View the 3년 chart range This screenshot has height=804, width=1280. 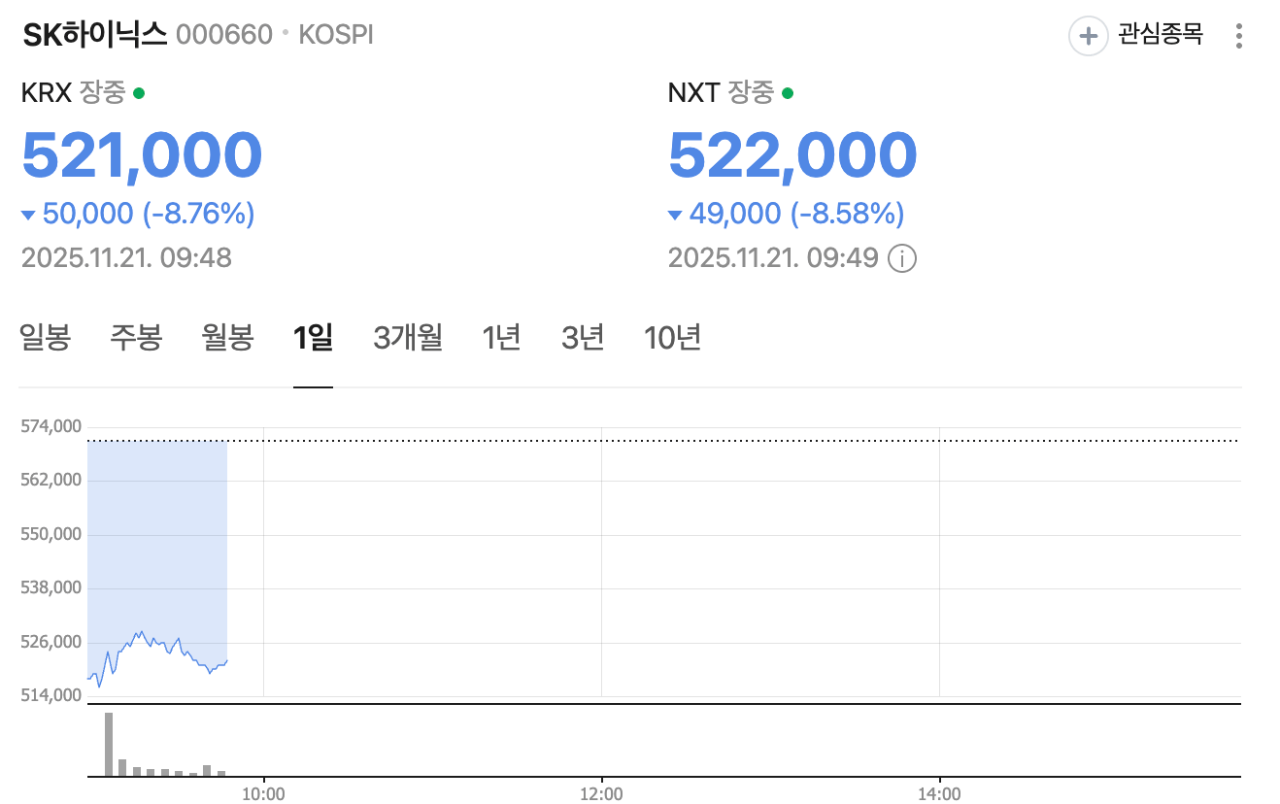point(583,338)
